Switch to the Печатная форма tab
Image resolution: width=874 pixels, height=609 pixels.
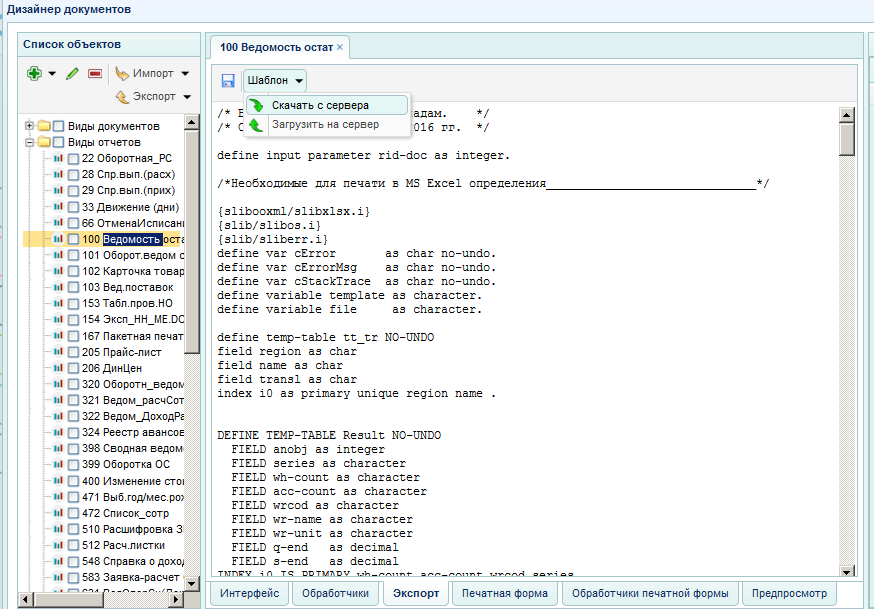(x=505, y=593)
